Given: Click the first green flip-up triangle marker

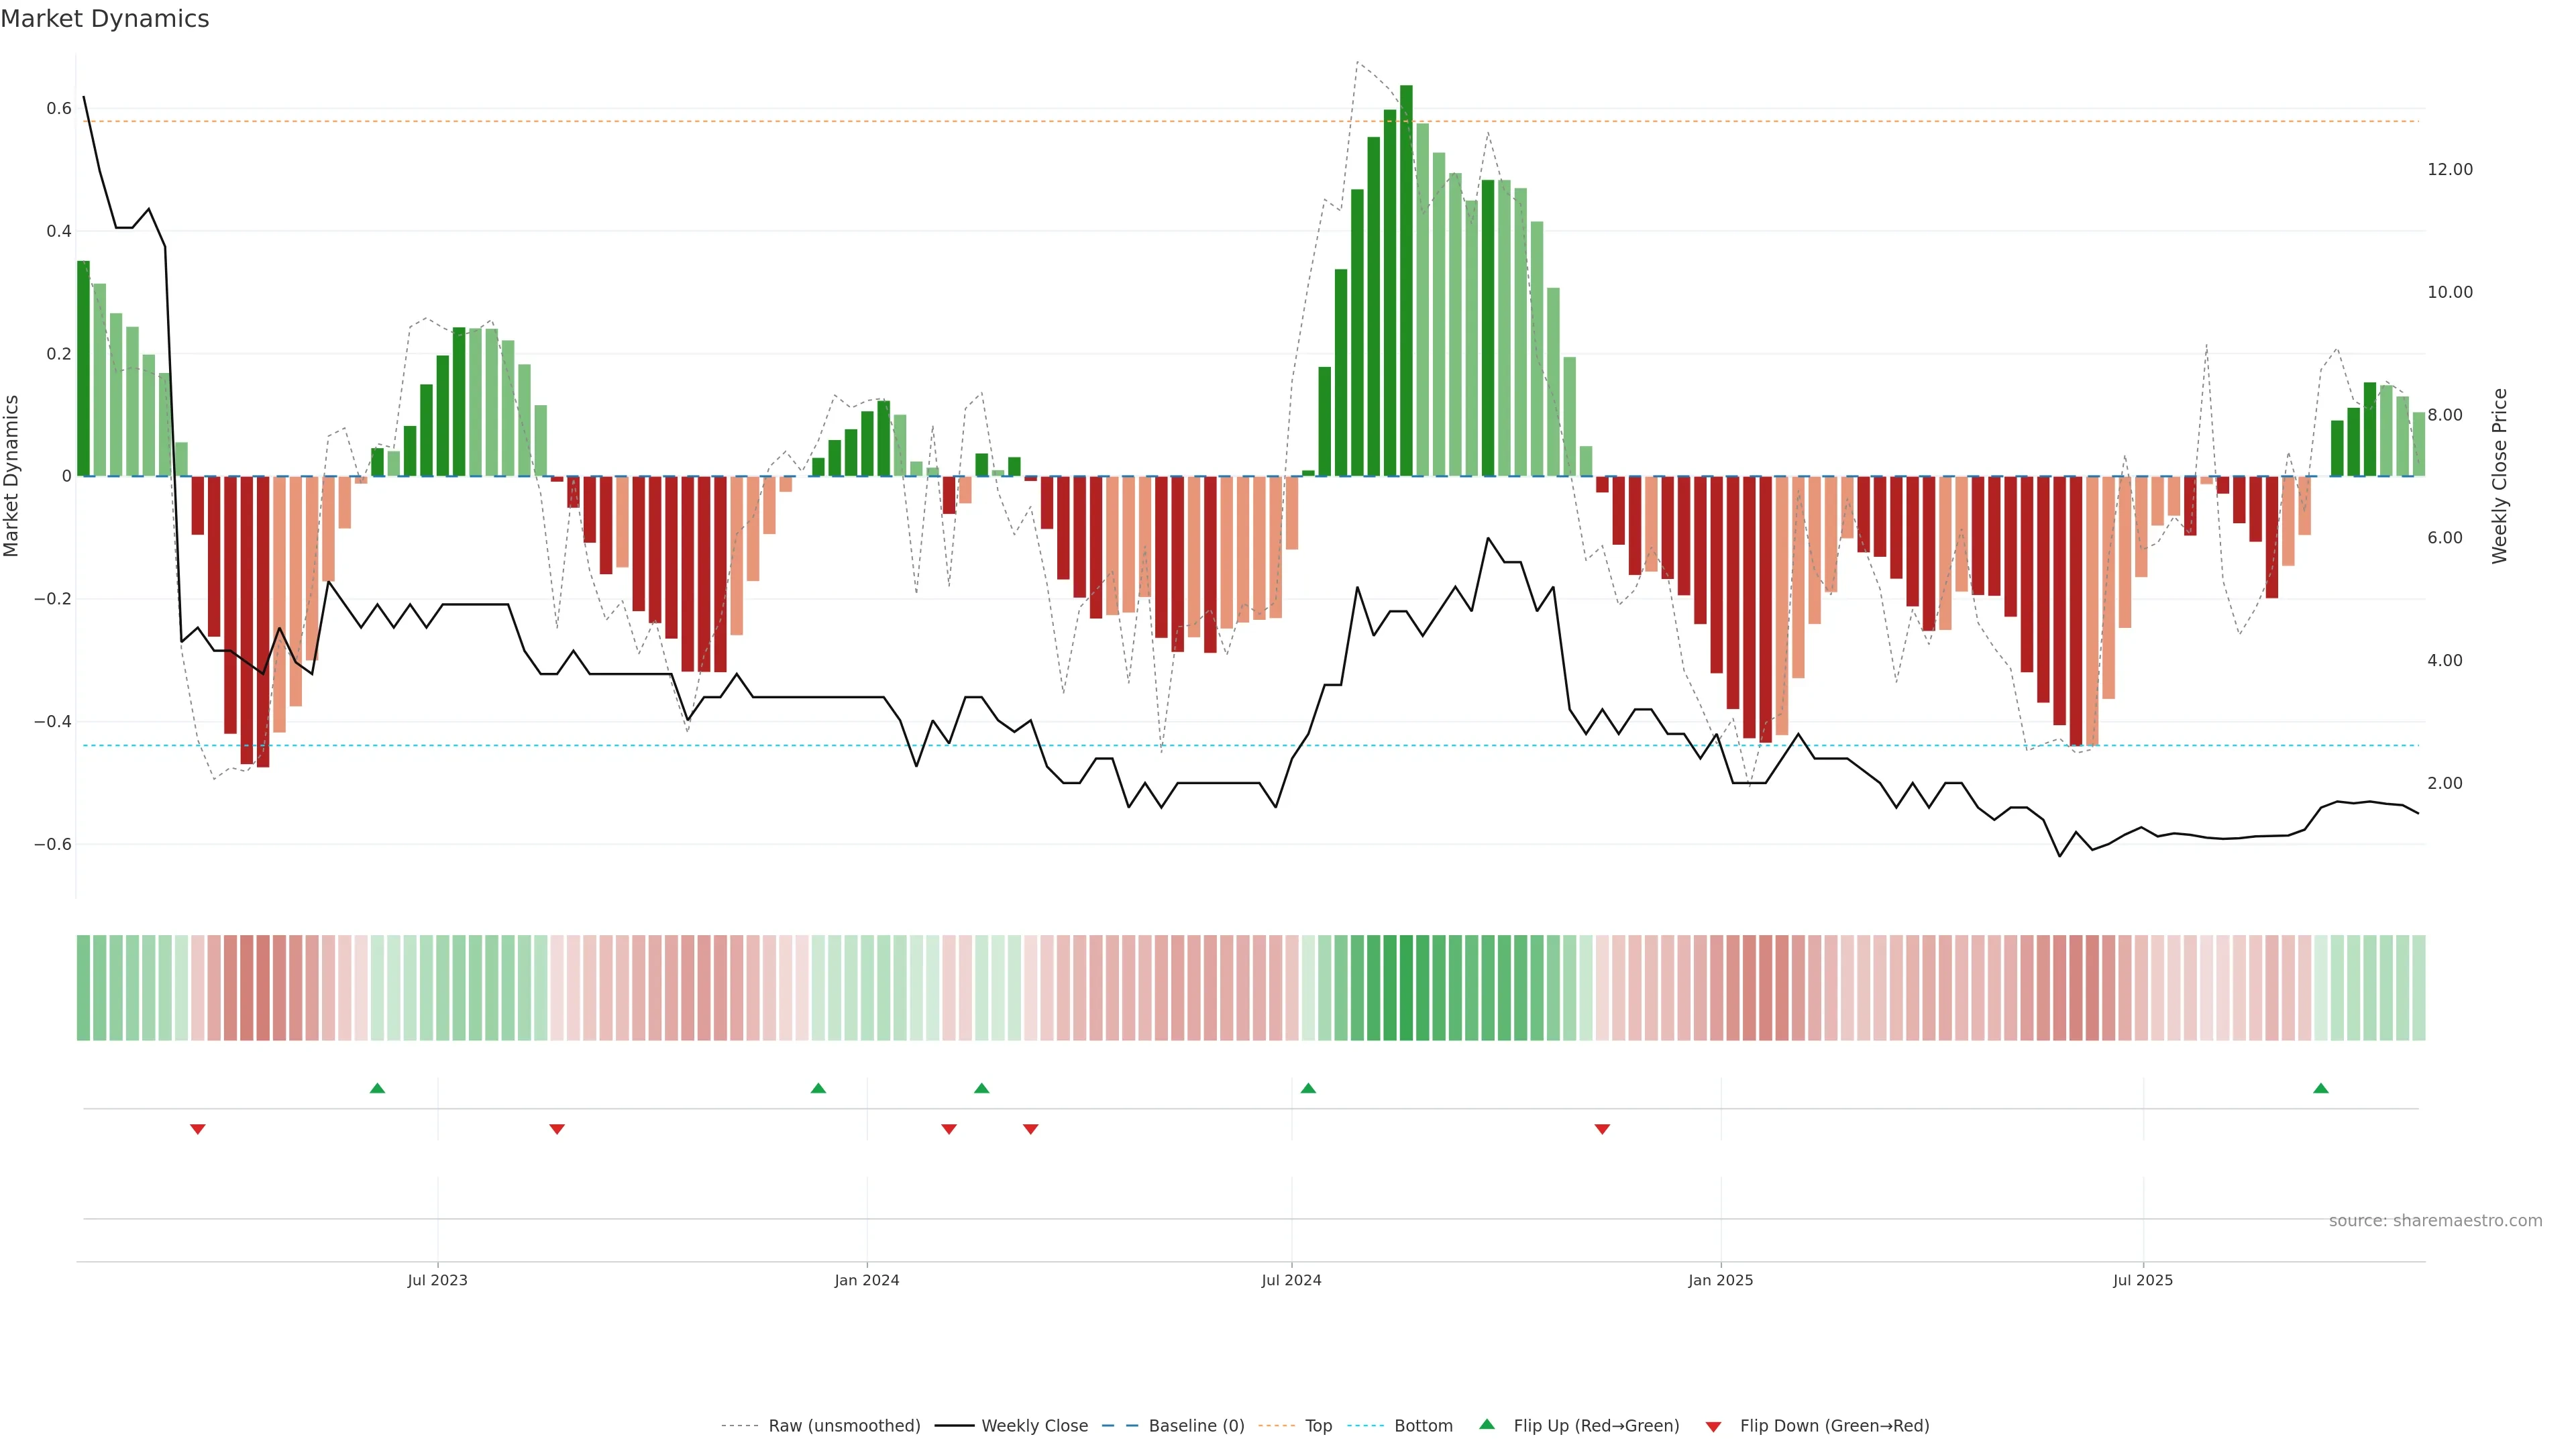Looking at the screenshot, I should (x=377, y=1088).
